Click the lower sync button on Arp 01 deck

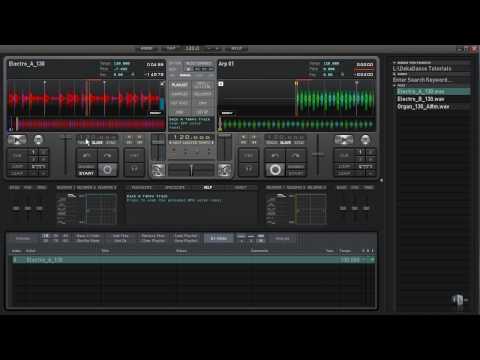pos(249,170)
